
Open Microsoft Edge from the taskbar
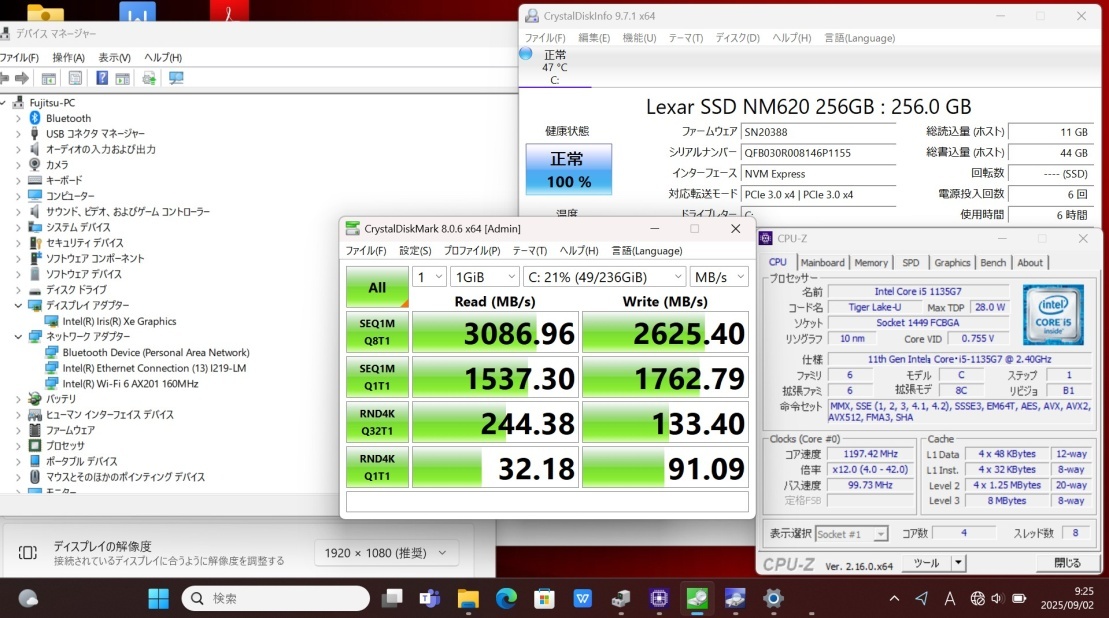506,598
